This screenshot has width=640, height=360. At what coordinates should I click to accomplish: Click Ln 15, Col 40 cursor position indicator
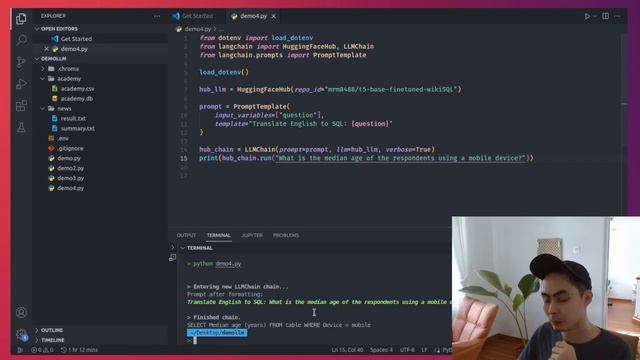tap(347, 350)
